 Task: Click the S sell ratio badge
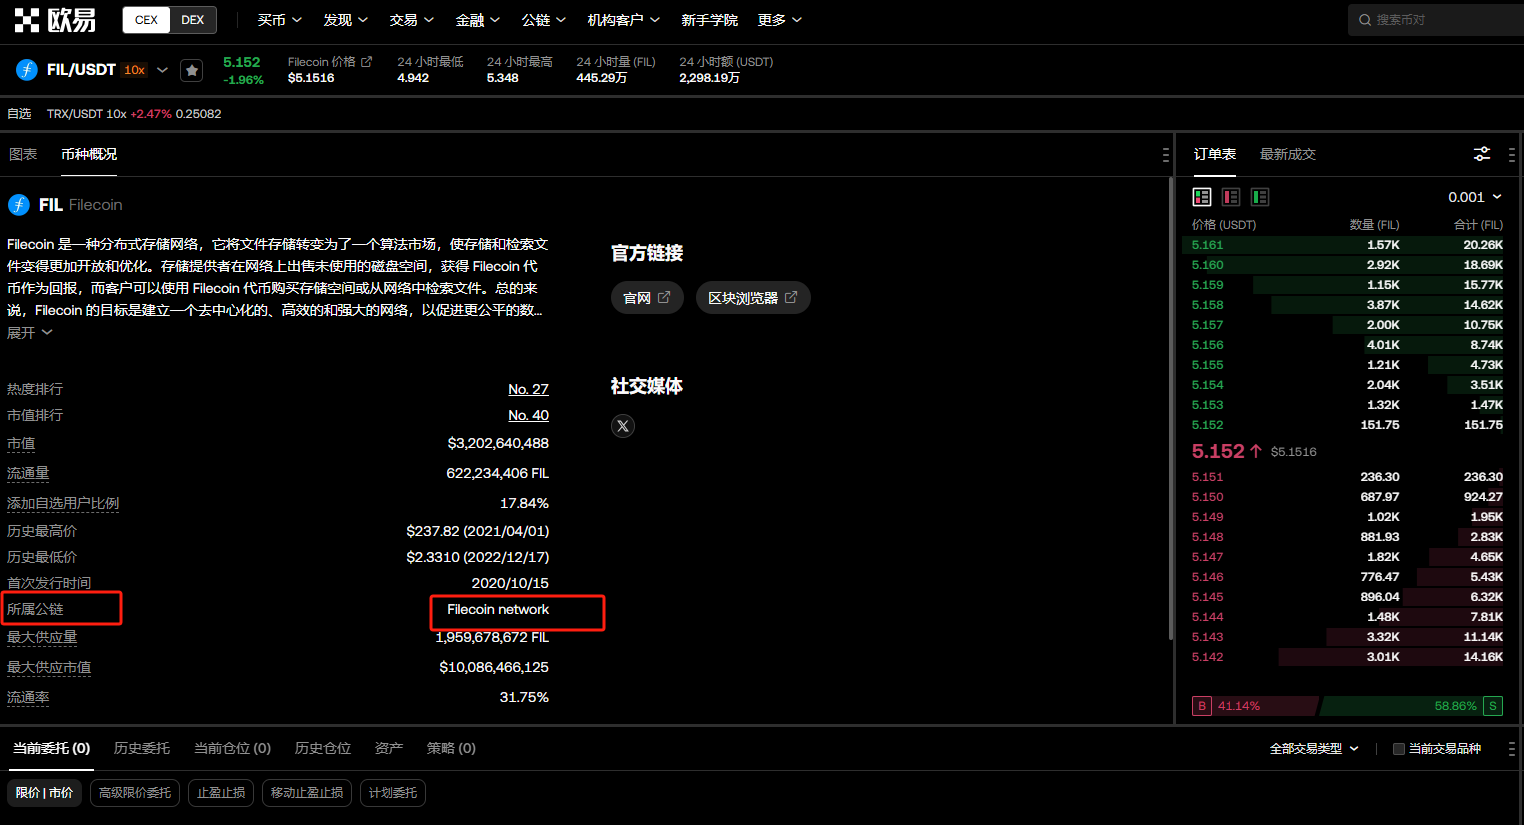pyautogui.click(x=1493, y=706)
